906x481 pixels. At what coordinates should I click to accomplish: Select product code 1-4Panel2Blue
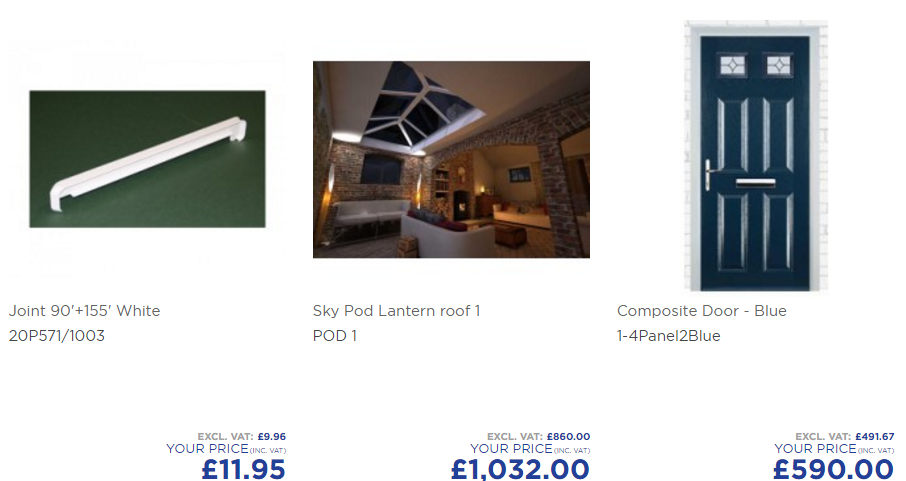[669, 336]
